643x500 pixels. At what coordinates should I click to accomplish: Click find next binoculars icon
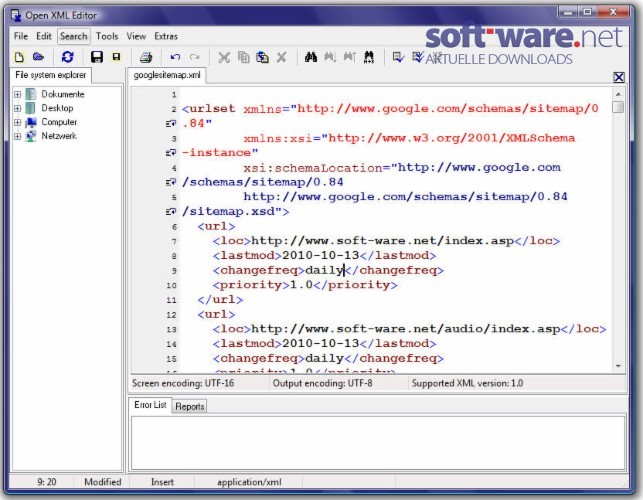pyautogui.click(x=331, y=57)
